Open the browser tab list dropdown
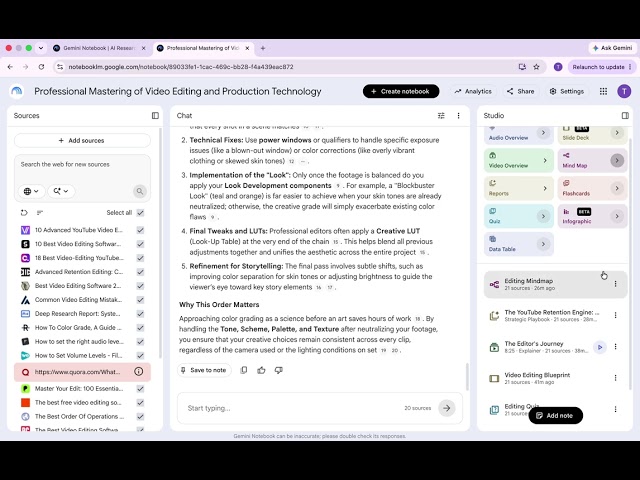Screen dimensions: 640x480 (41, 48)
